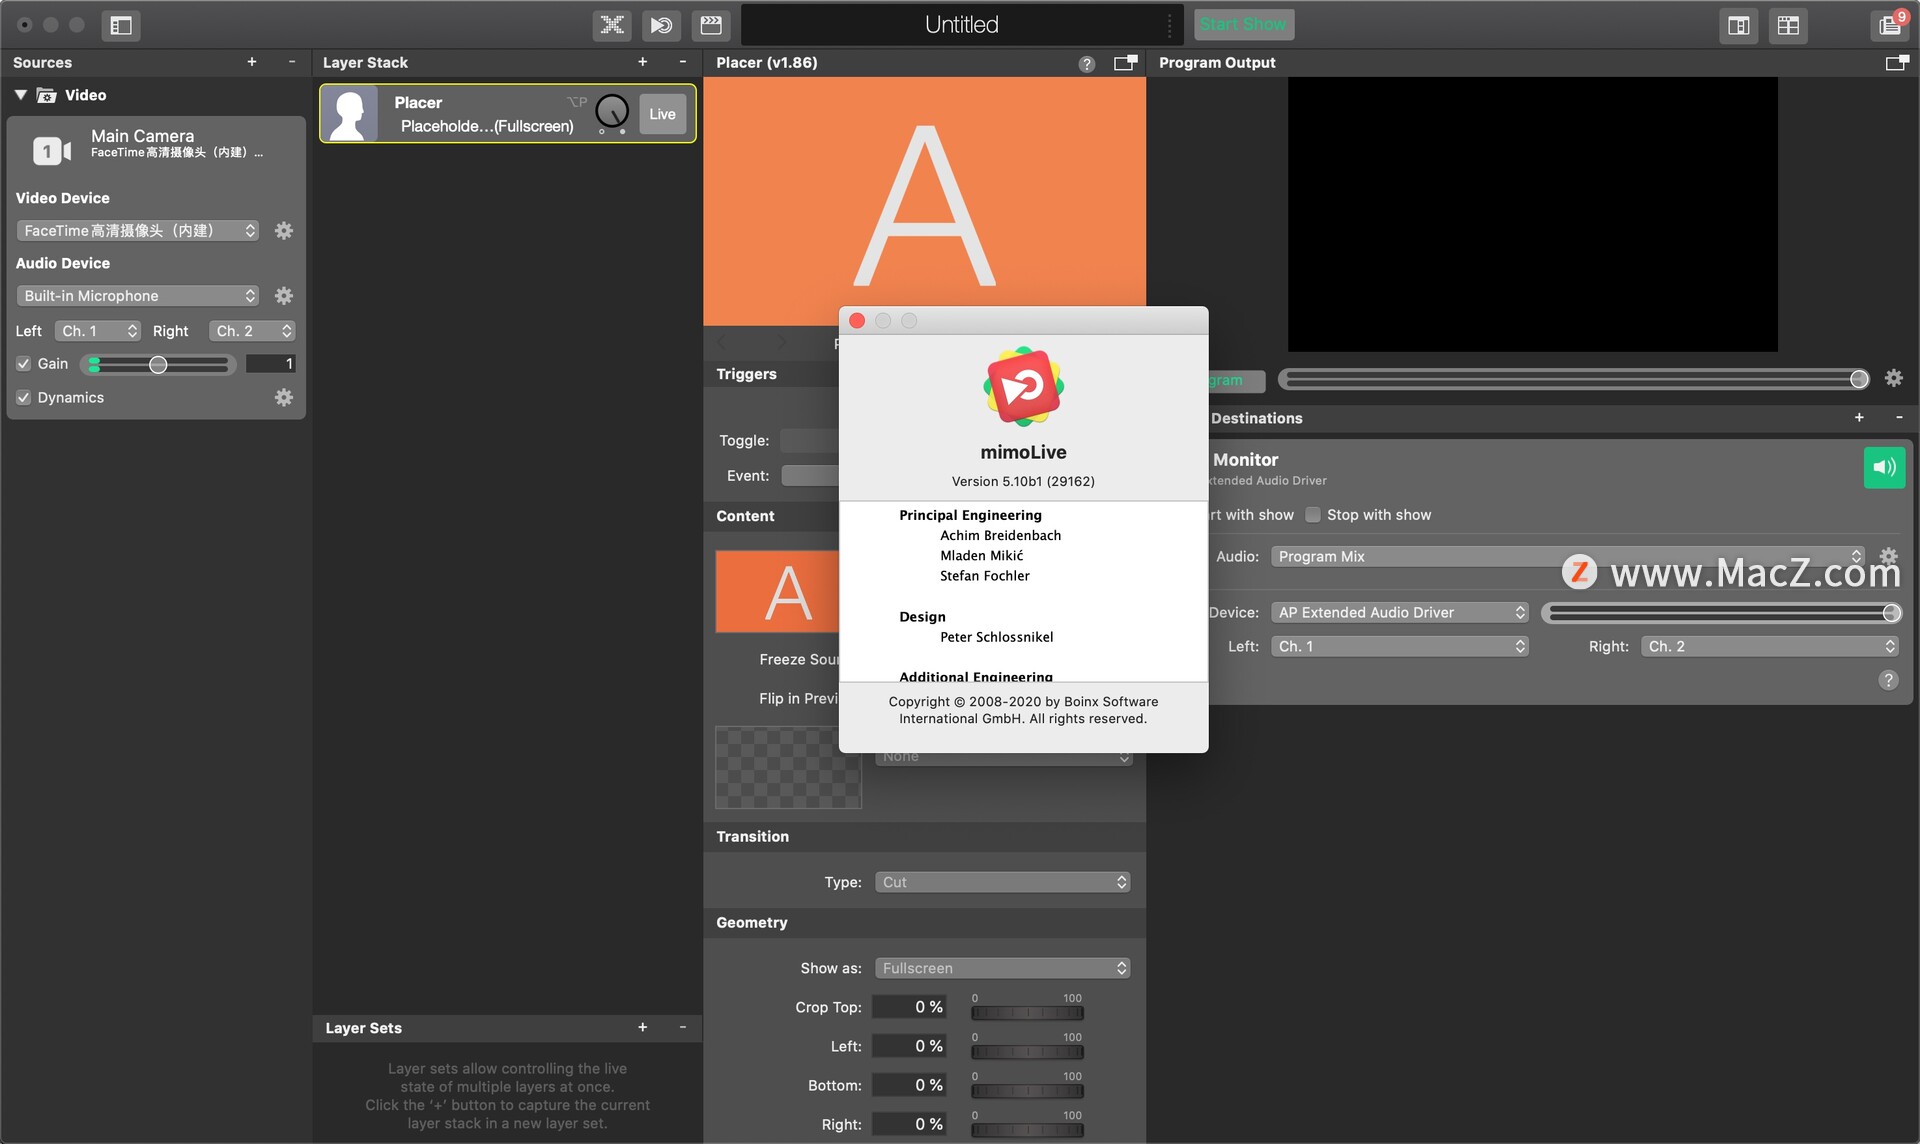Open Transition Type Cut dropdown
Viewport: 1920px width, 1144px height.
tap(1003, 882)
